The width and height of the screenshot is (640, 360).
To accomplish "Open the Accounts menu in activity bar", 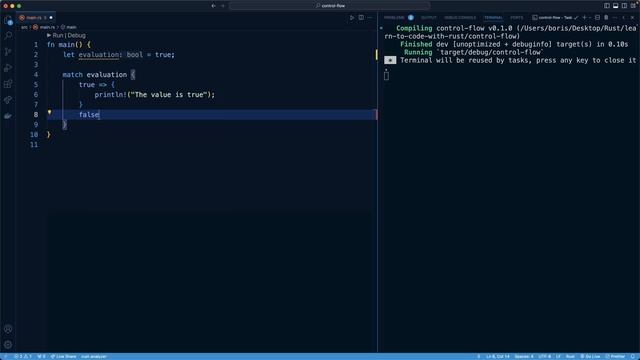I will 8,329.
